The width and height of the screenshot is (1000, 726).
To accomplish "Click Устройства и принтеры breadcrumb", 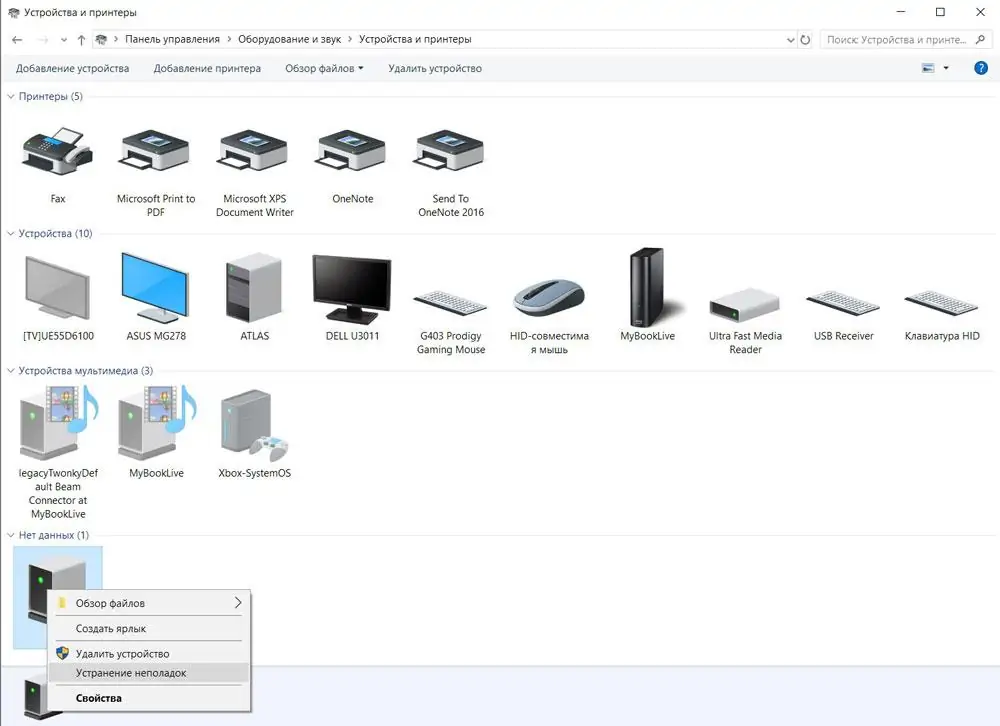I will (415, 40).
